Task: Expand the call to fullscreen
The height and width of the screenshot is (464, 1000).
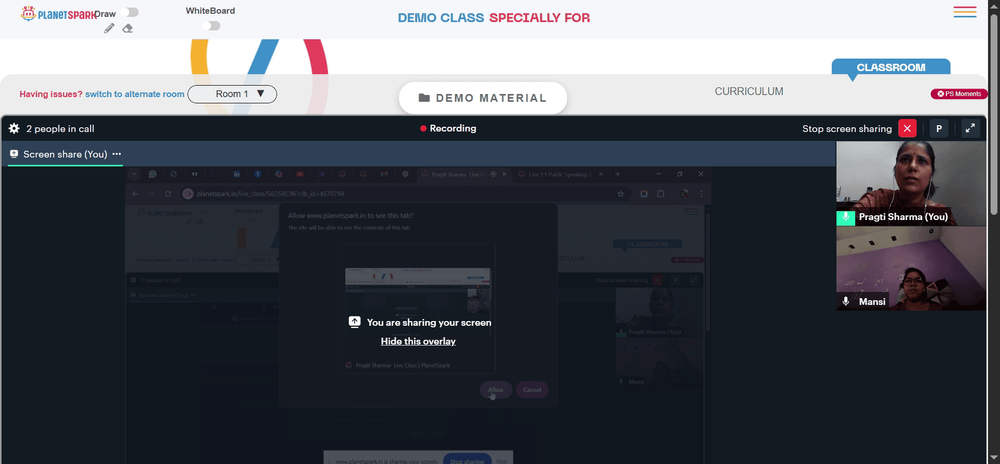Action: tap(970, 128)
